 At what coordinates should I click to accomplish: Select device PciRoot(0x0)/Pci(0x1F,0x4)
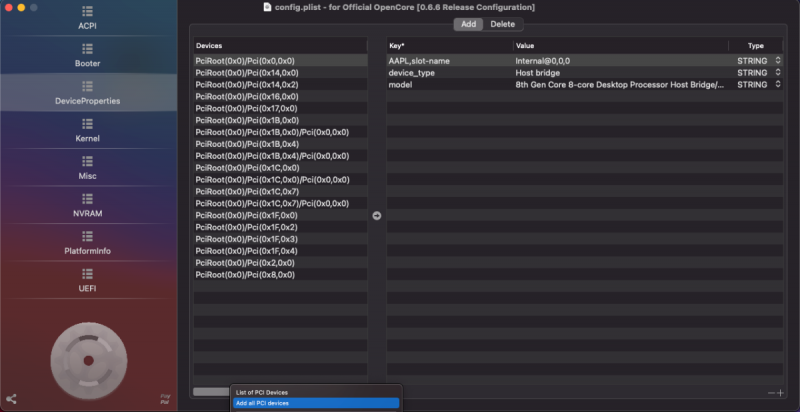tap(280, 251)
